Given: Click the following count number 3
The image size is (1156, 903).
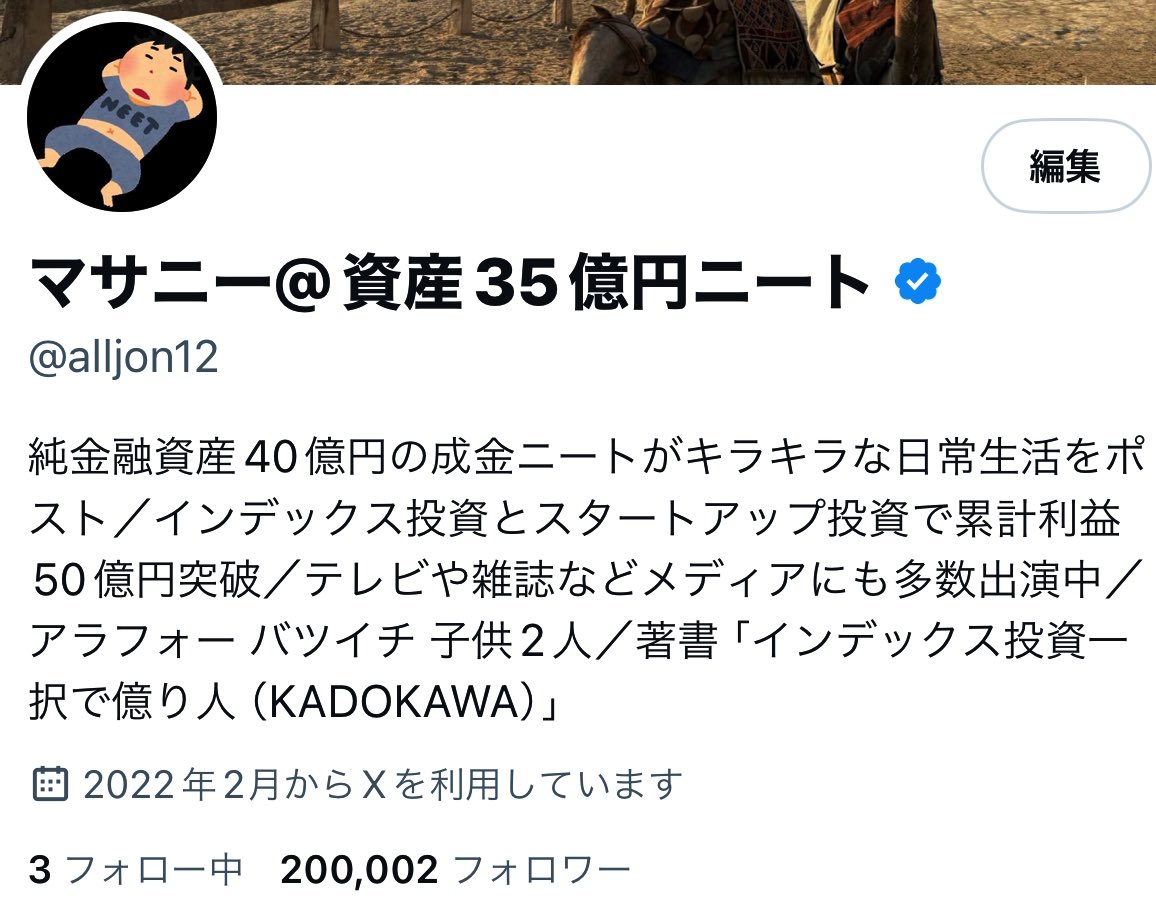Looking at the screenshot, I should (40, 870).
